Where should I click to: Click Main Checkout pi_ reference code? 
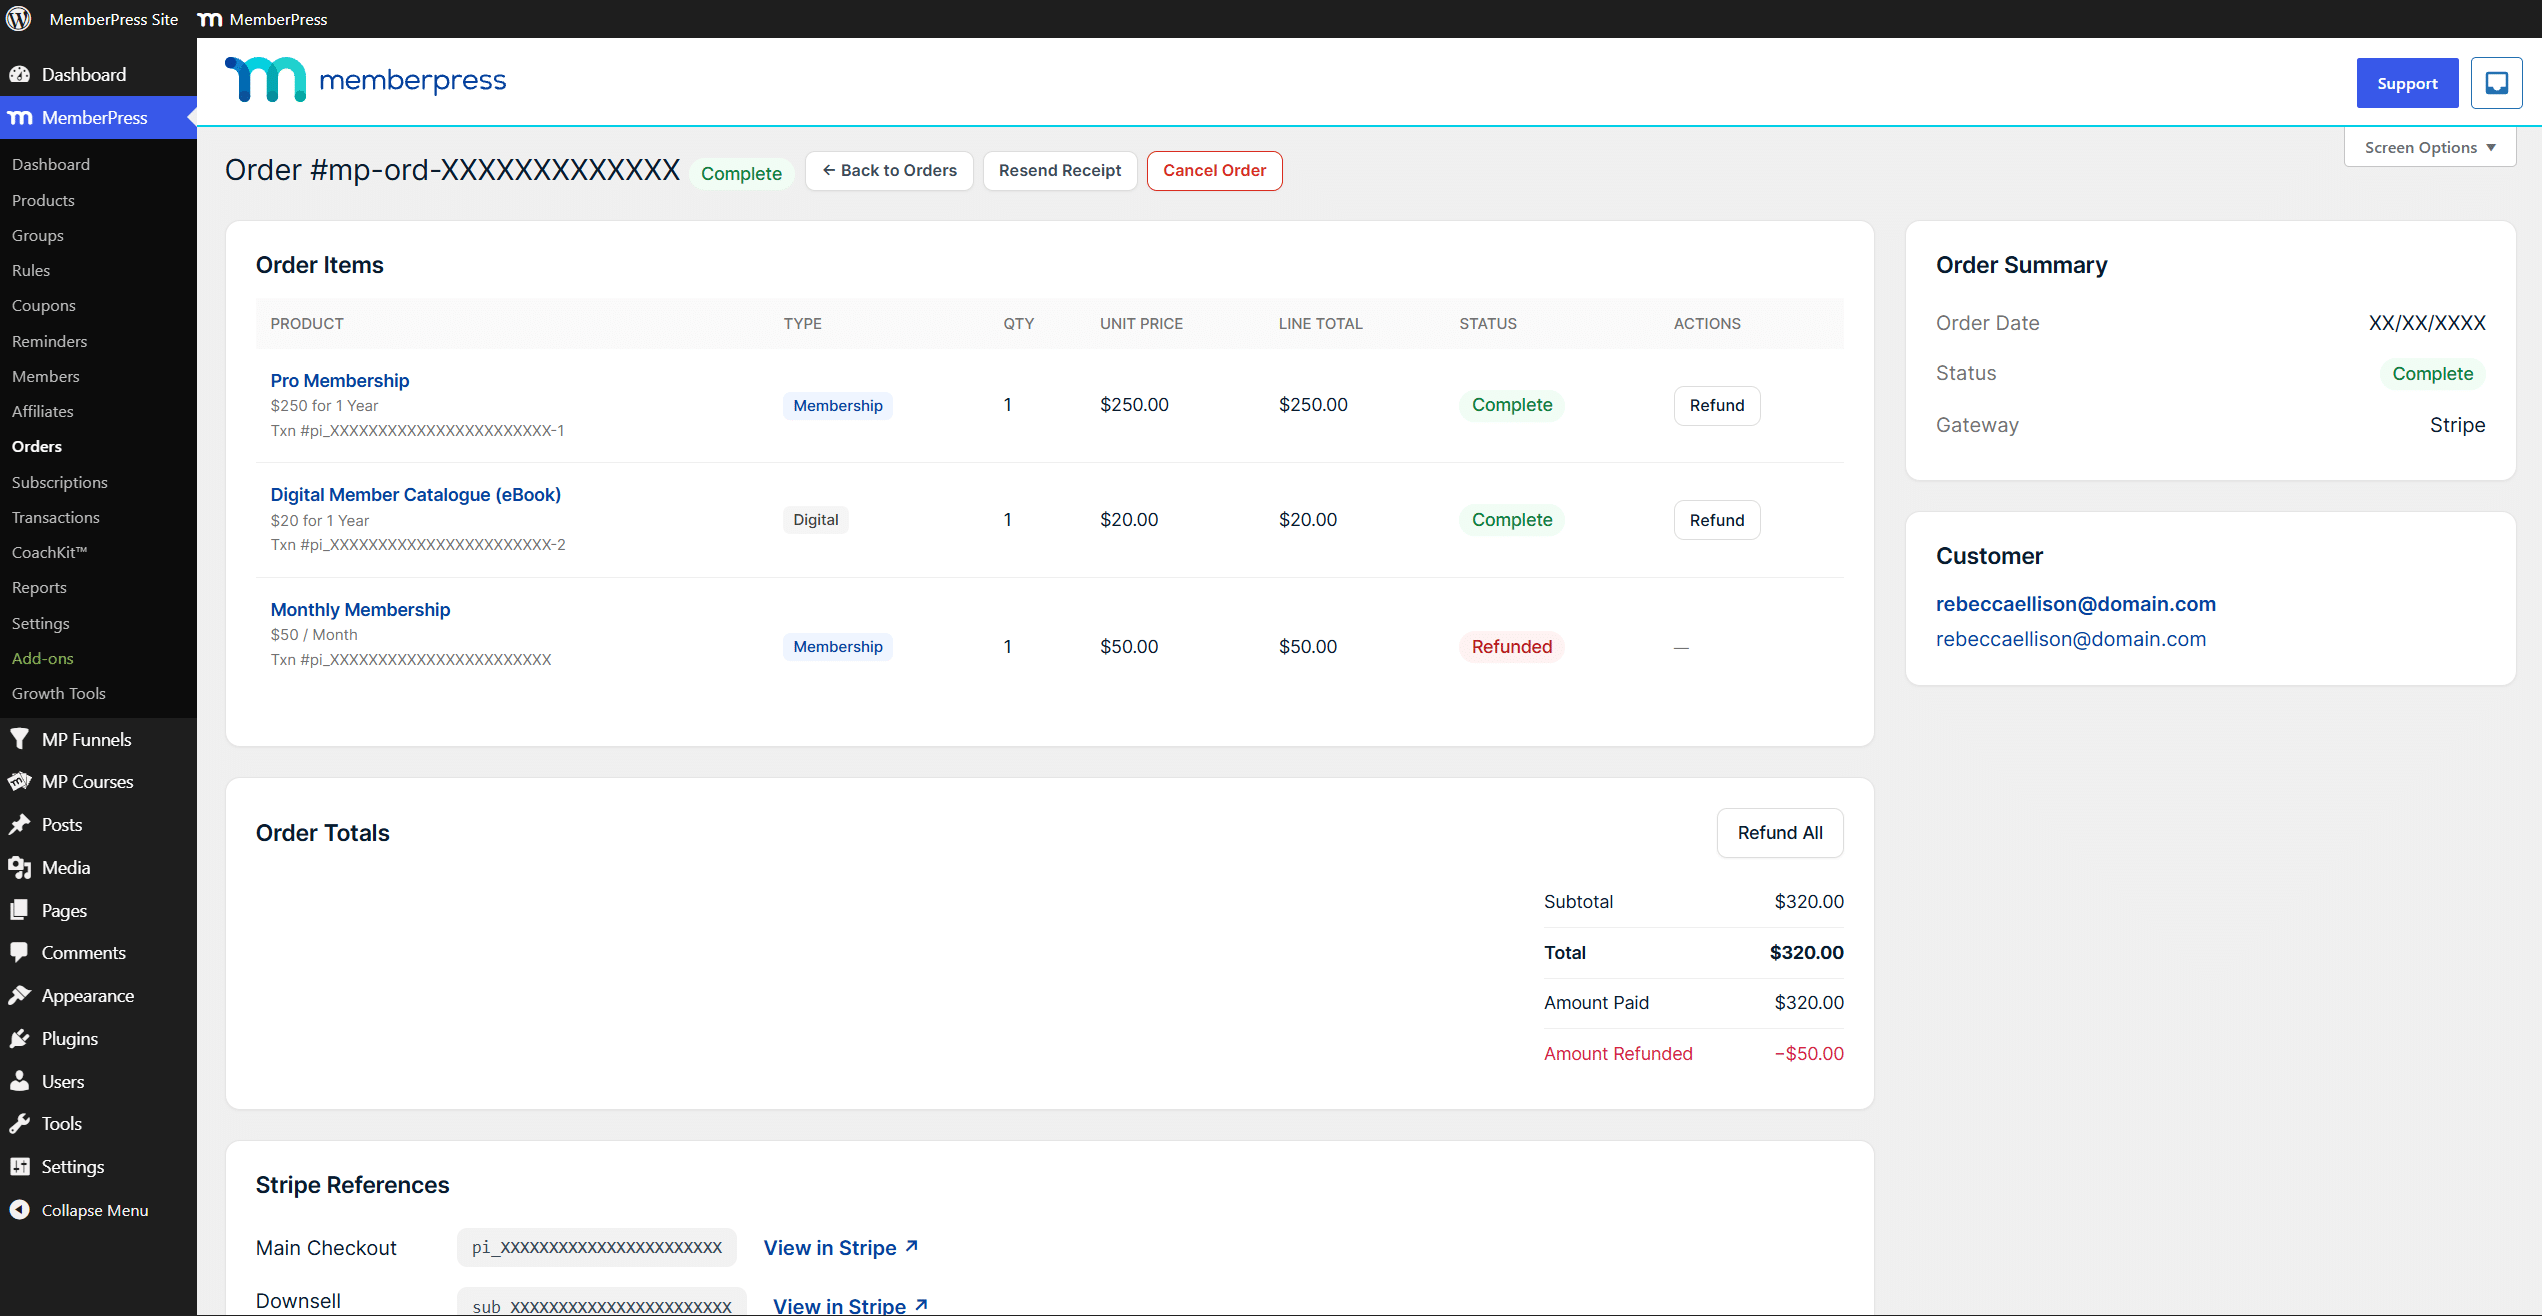click(x=597, y=1248)
